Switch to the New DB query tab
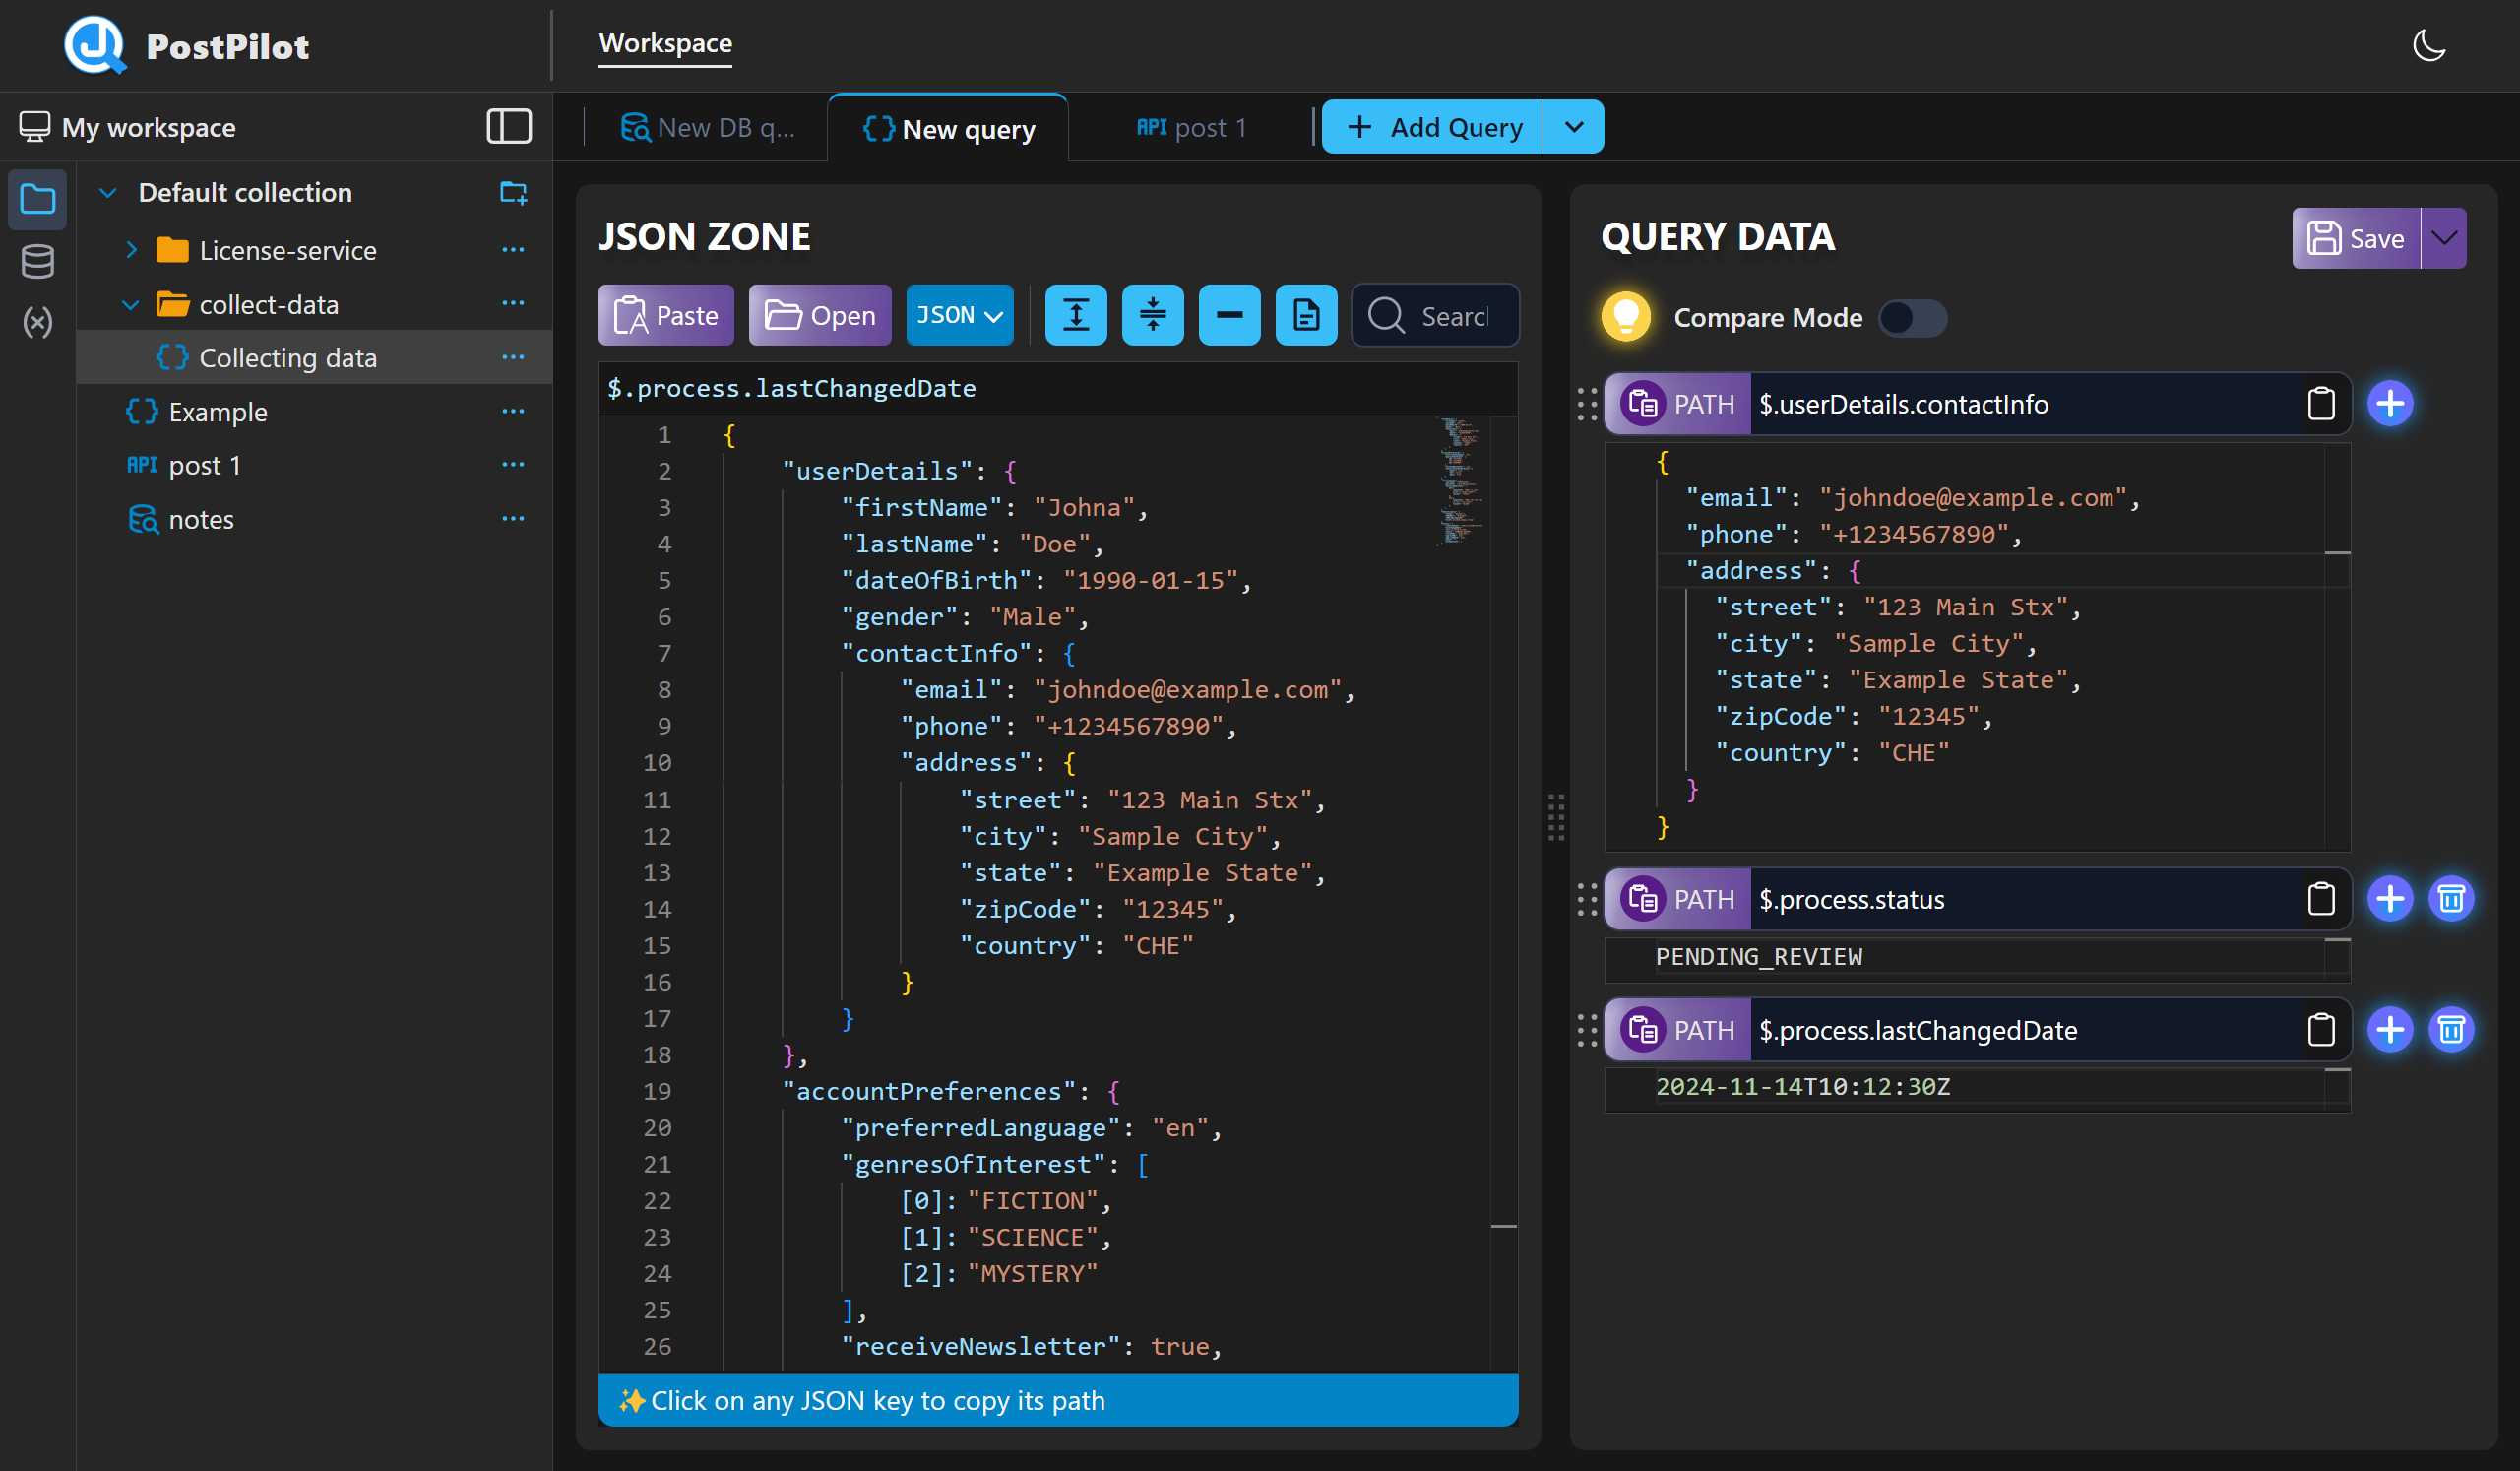Viewport: 2520px width, 1471px height. coord(708,128)
